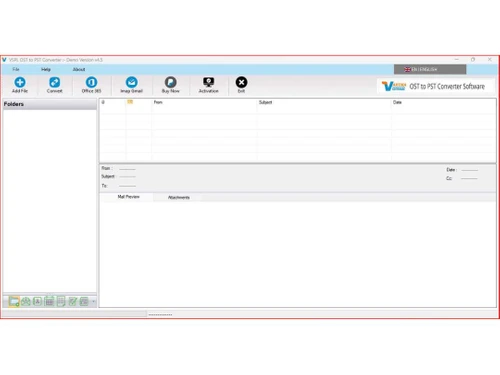
Task: Click the Buy Now icon
Action: (x=170, y=85)
